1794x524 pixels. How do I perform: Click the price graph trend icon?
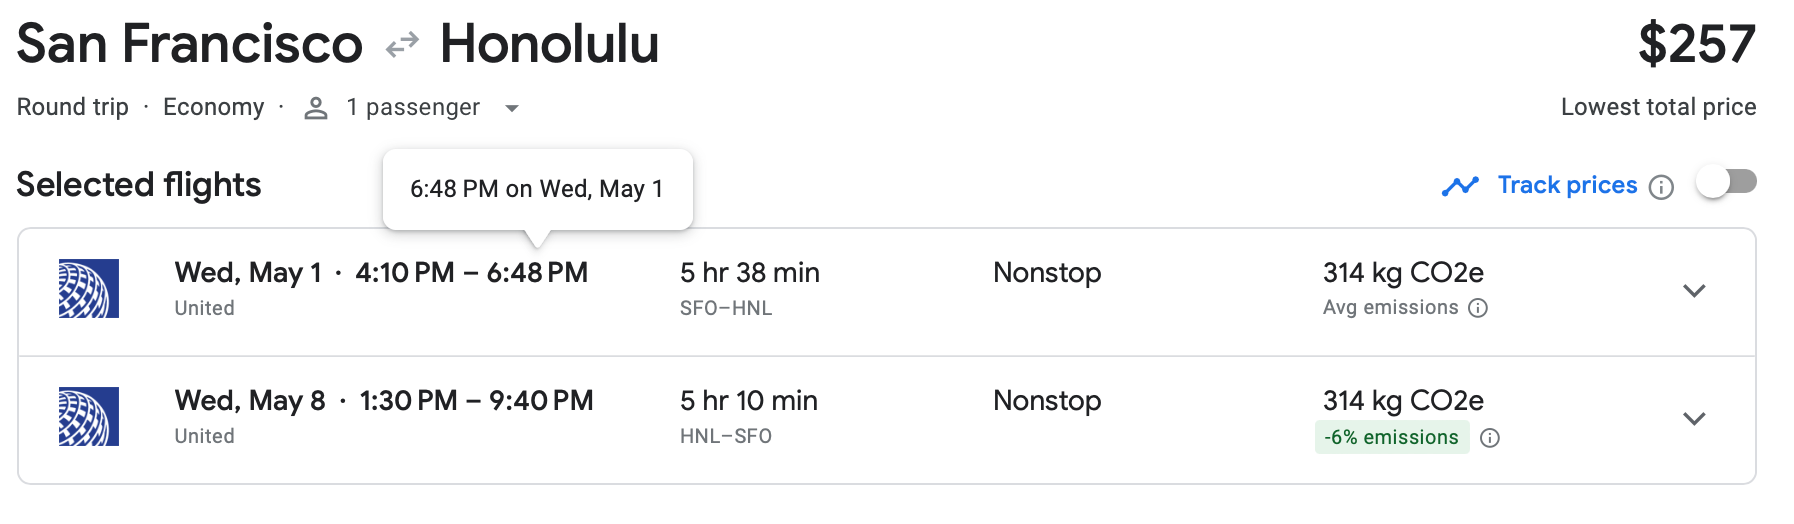(1460, 186)
